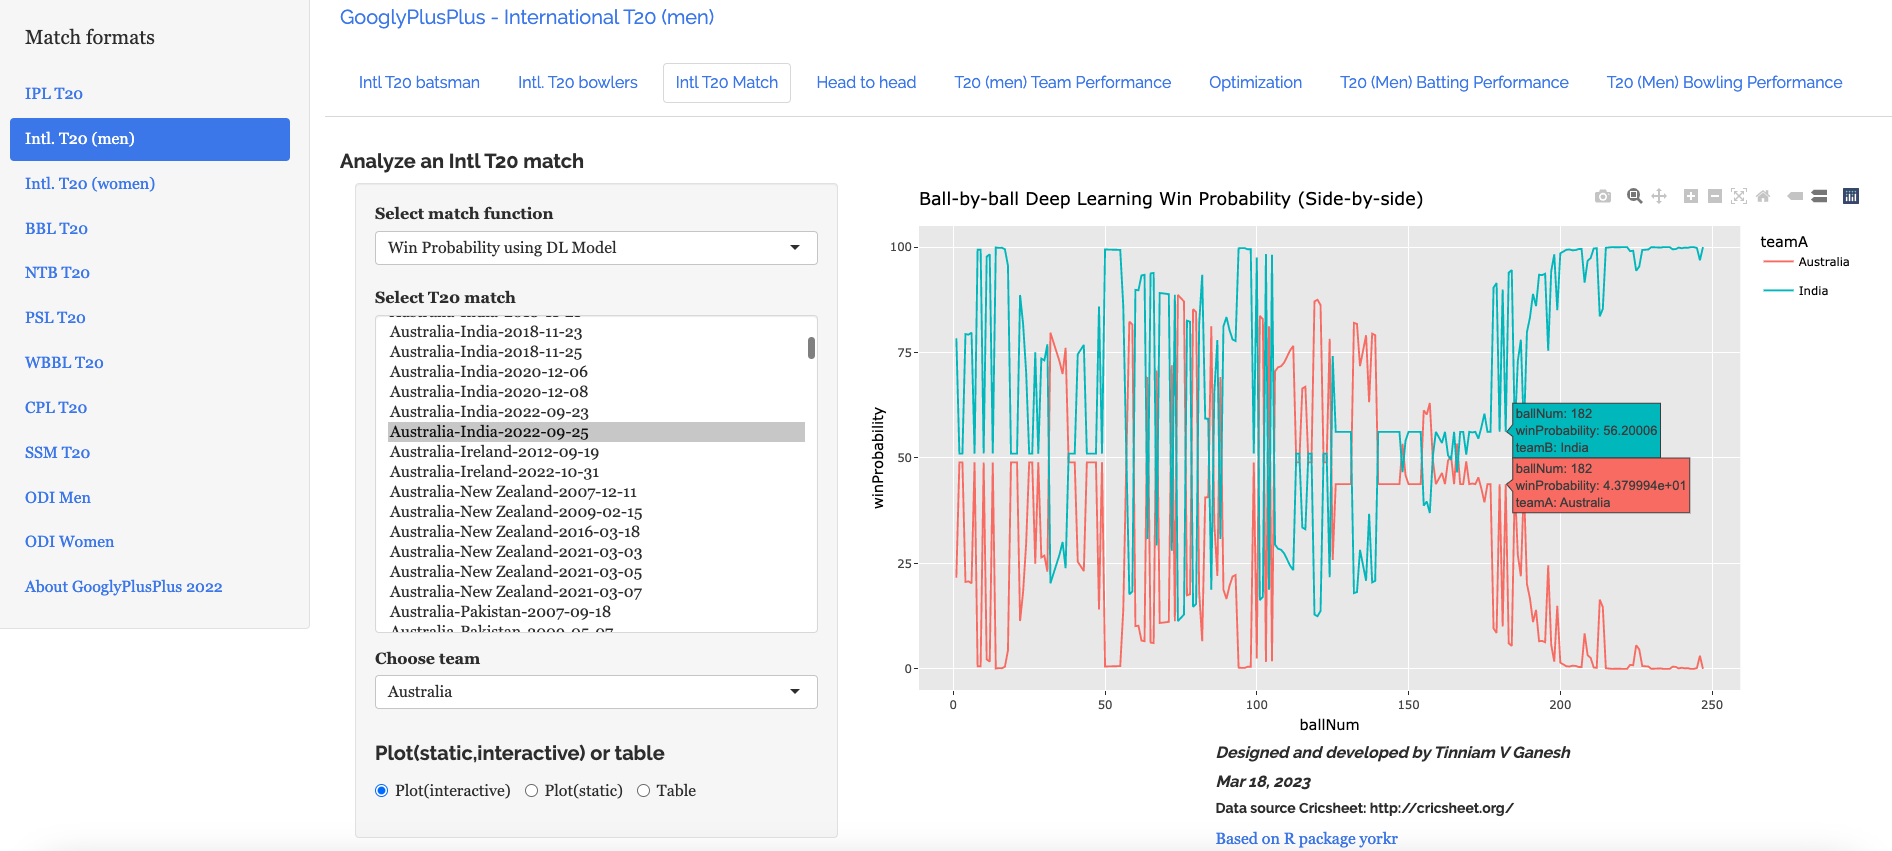Select the Zoom tool in chart toolbar
The image size is (1892, 851).
pyautogui.click(x=1634, y=196)
